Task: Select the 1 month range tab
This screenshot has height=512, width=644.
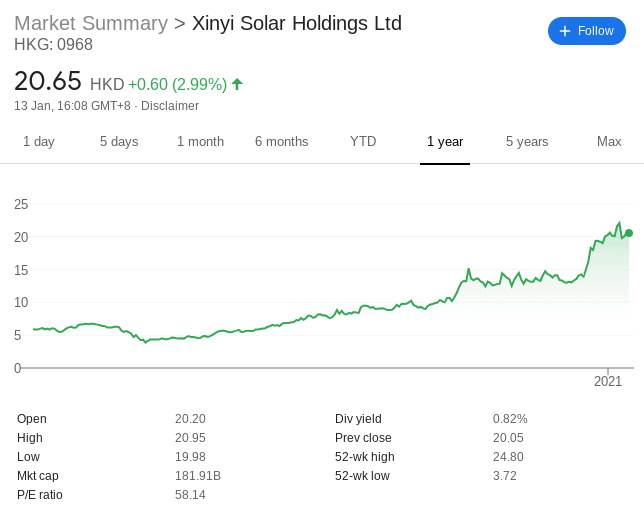Action: click(x=200, y=142)
